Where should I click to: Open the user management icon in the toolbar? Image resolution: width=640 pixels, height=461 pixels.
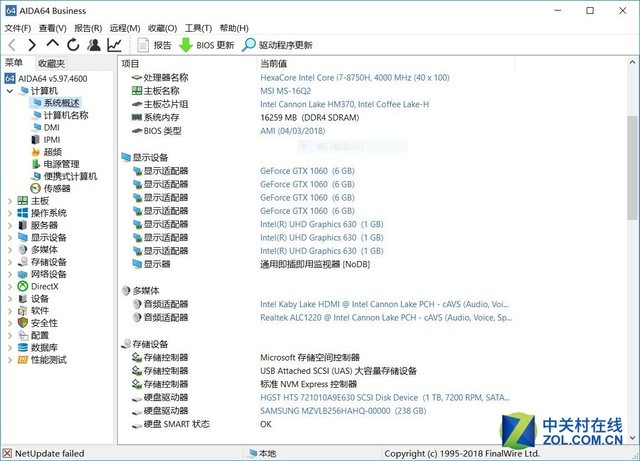(94, 45)
